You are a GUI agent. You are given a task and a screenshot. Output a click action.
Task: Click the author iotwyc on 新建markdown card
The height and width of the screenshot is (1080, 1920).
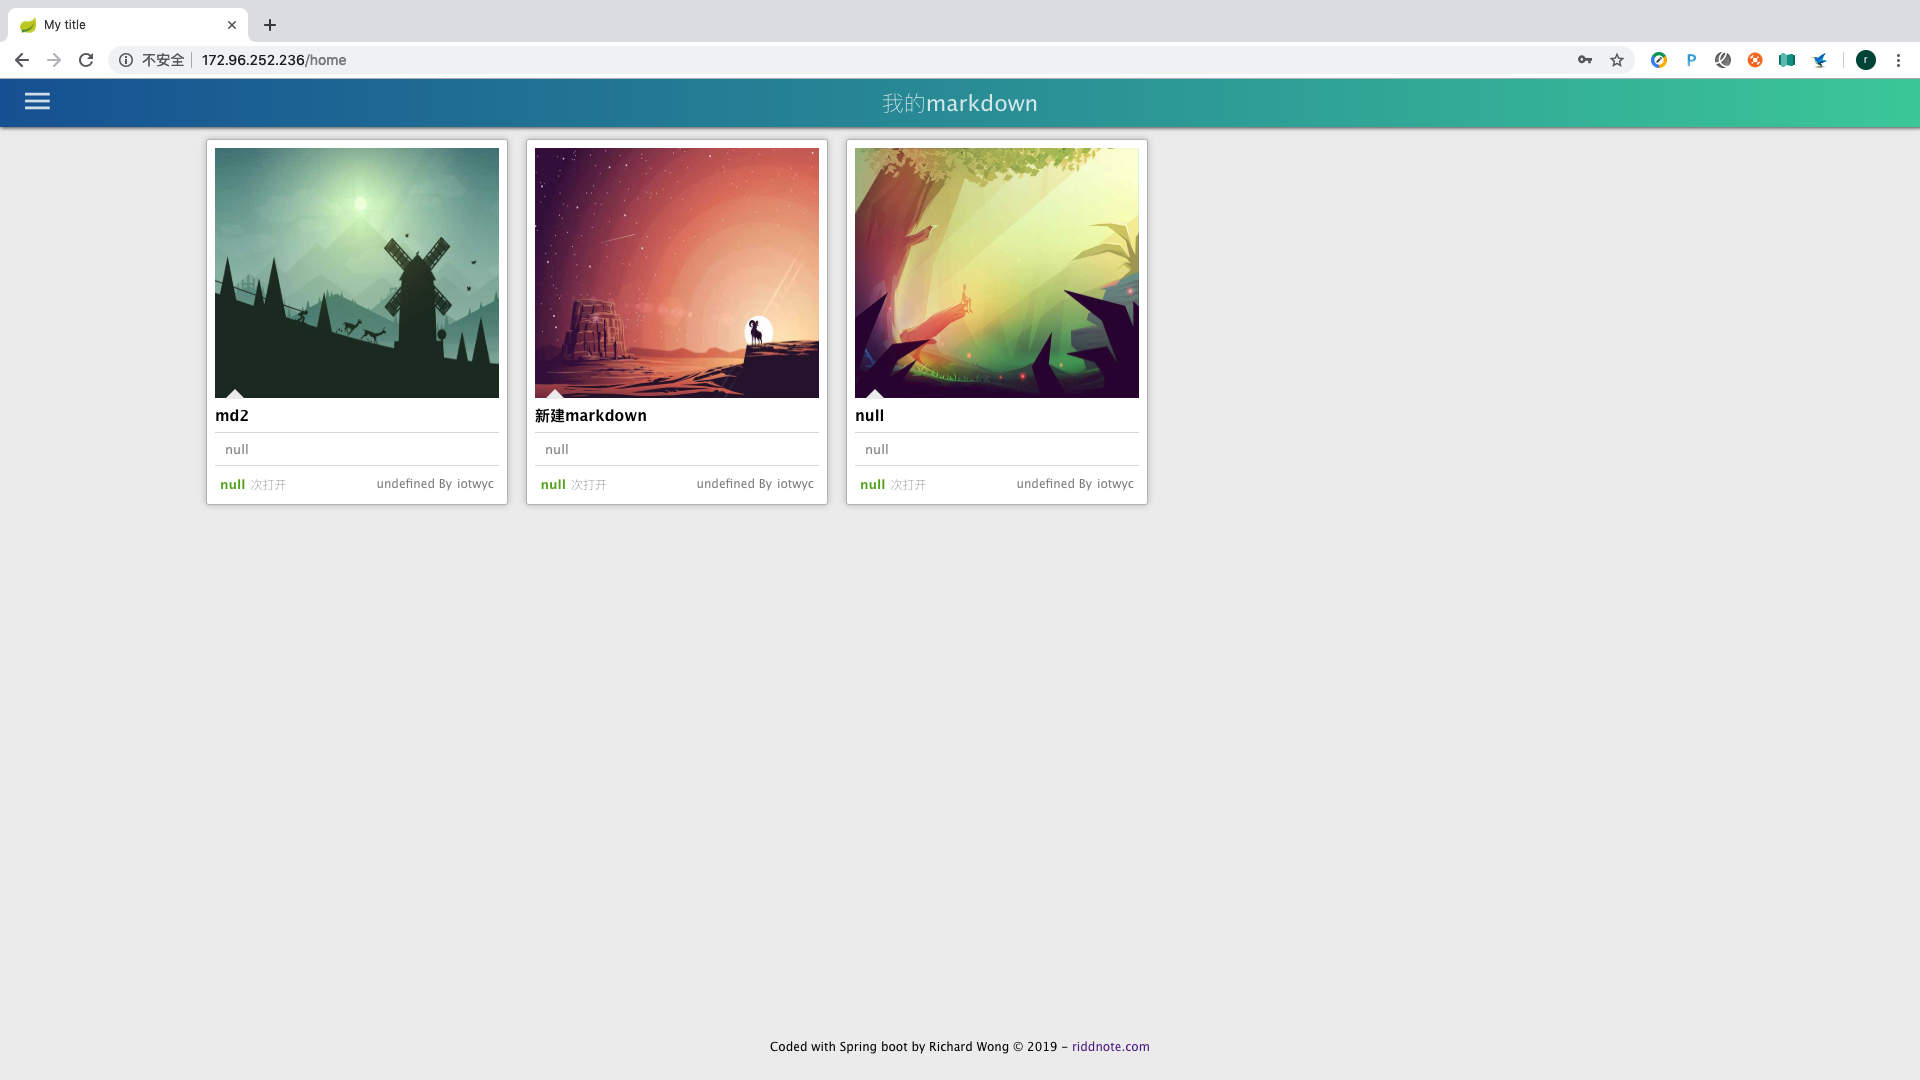click(x=795, y=484)
